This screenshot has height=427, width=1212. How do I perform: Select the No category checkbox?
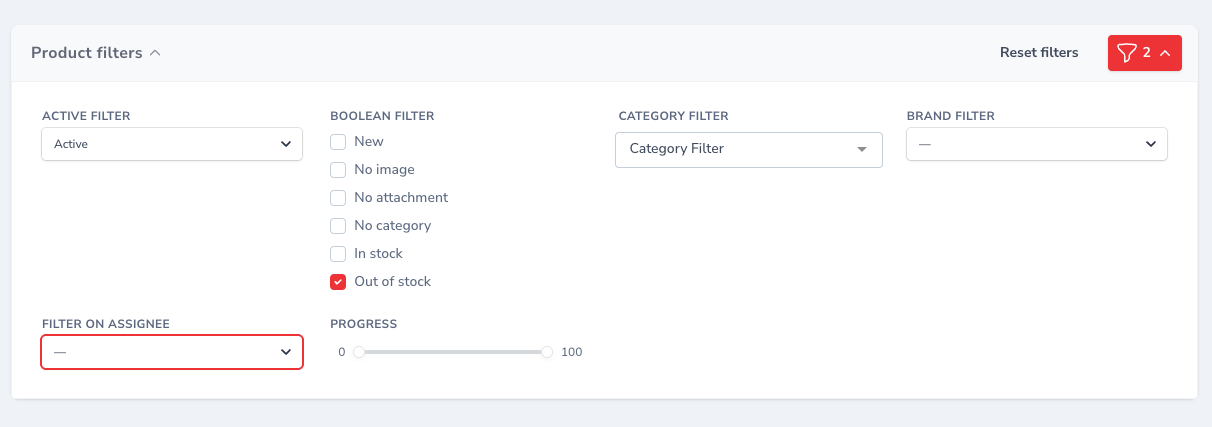tap(338, 226)
